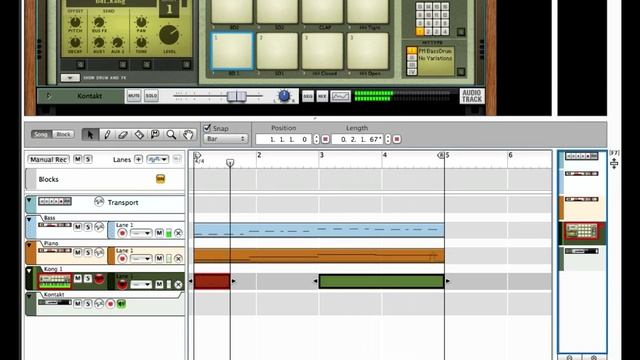Switch to Song view
Screen dimensions: 640x360
tap(41, 134)
